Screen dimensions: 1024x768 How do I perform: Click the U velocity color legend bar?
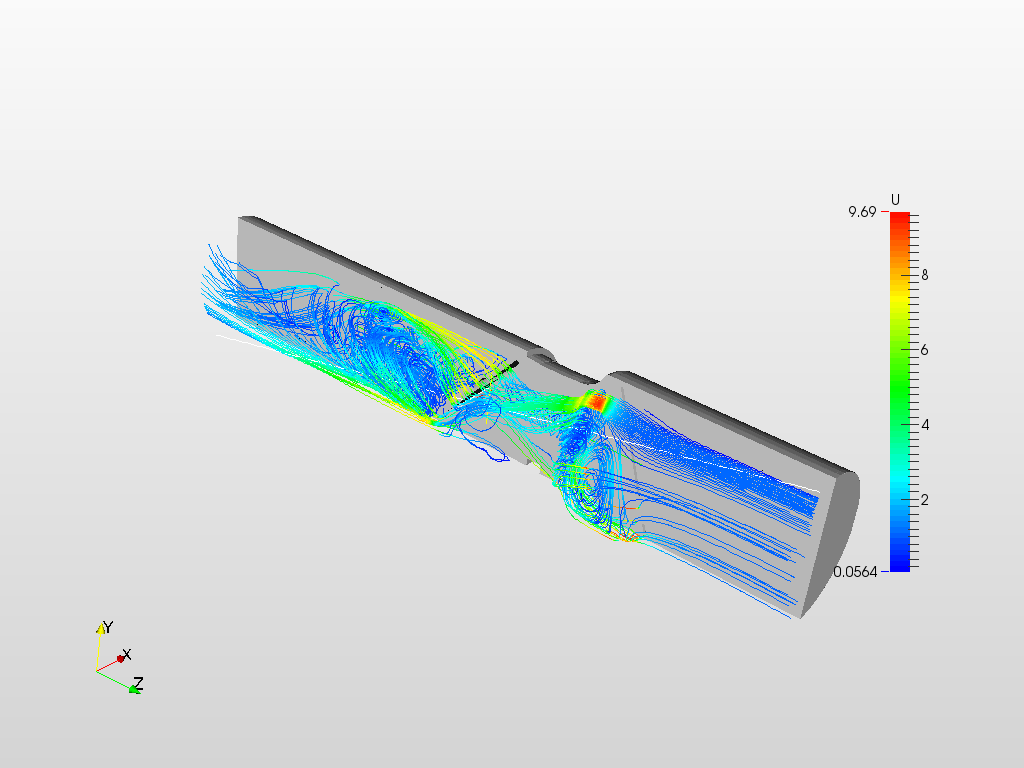point(899,392)
